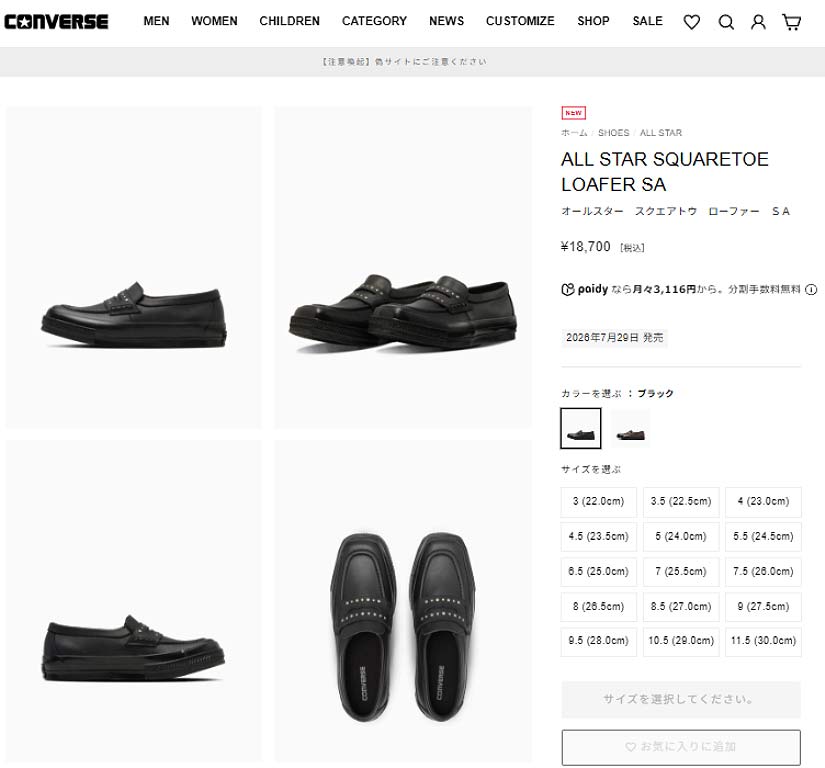
Task: Go to ホーム breadcrumb link
Action: tap(574, 133)
